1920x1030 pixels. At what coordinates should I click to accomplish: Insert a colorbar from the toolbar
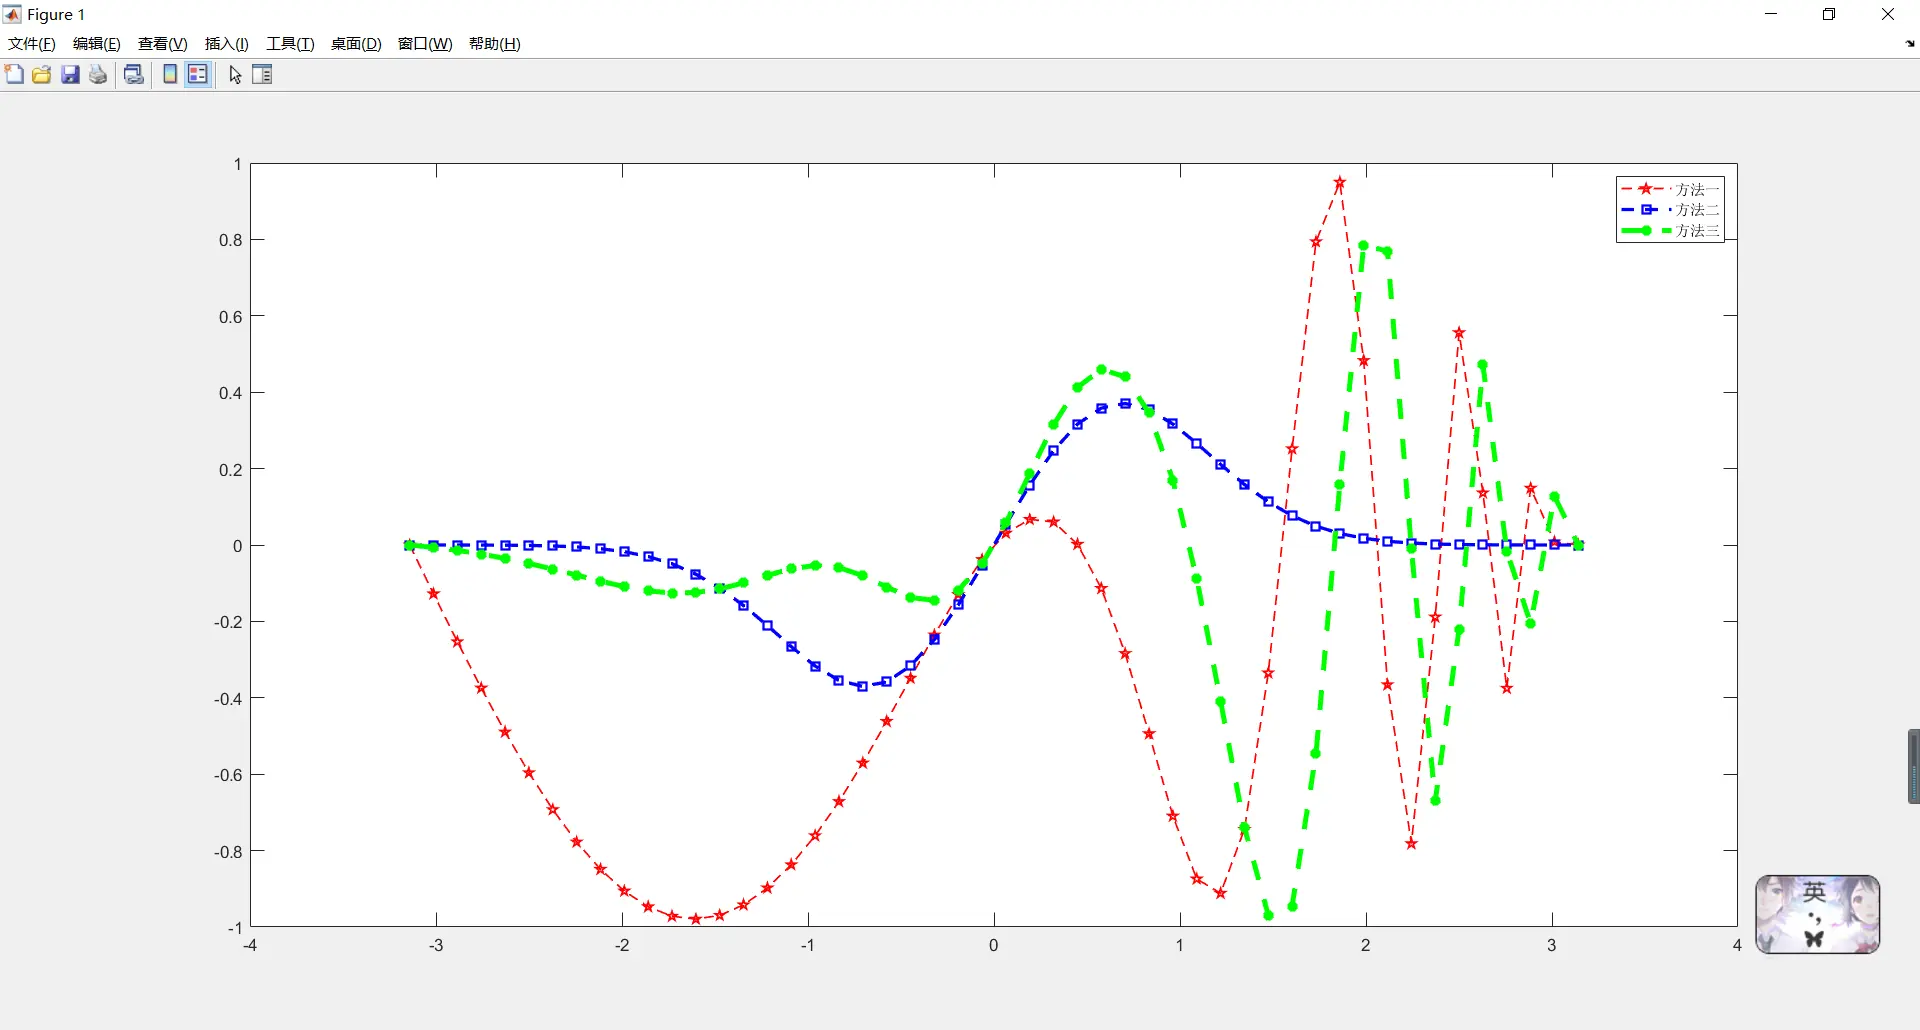pyautogui.click(x=170, y=75)
